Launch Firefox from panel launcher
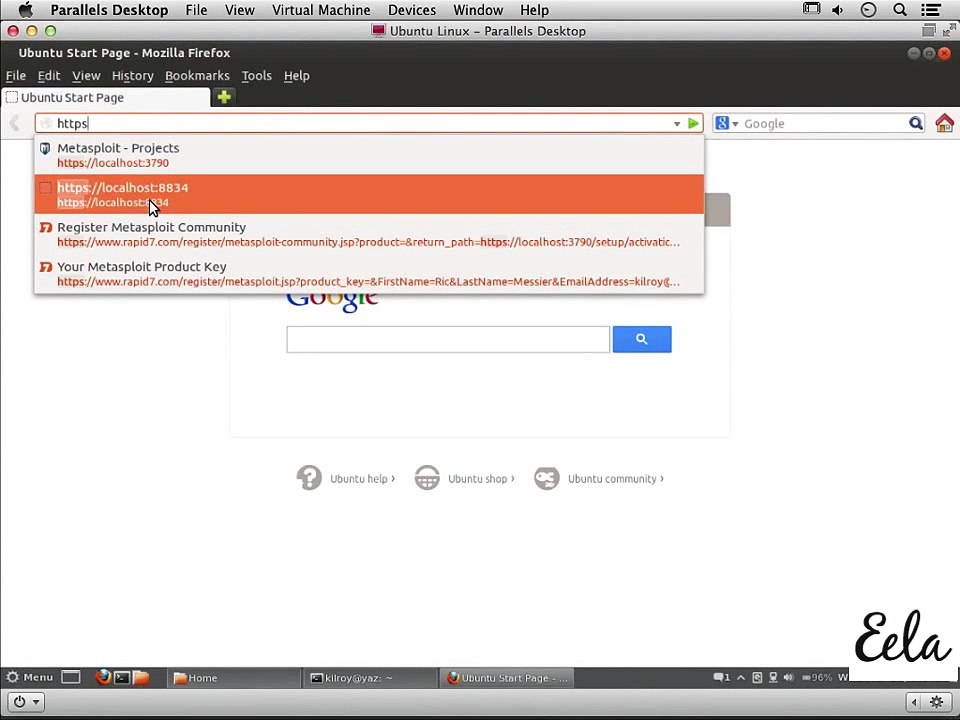Viewport: 960px width, 720px height. pyautogui.click(x=103, y=677)
